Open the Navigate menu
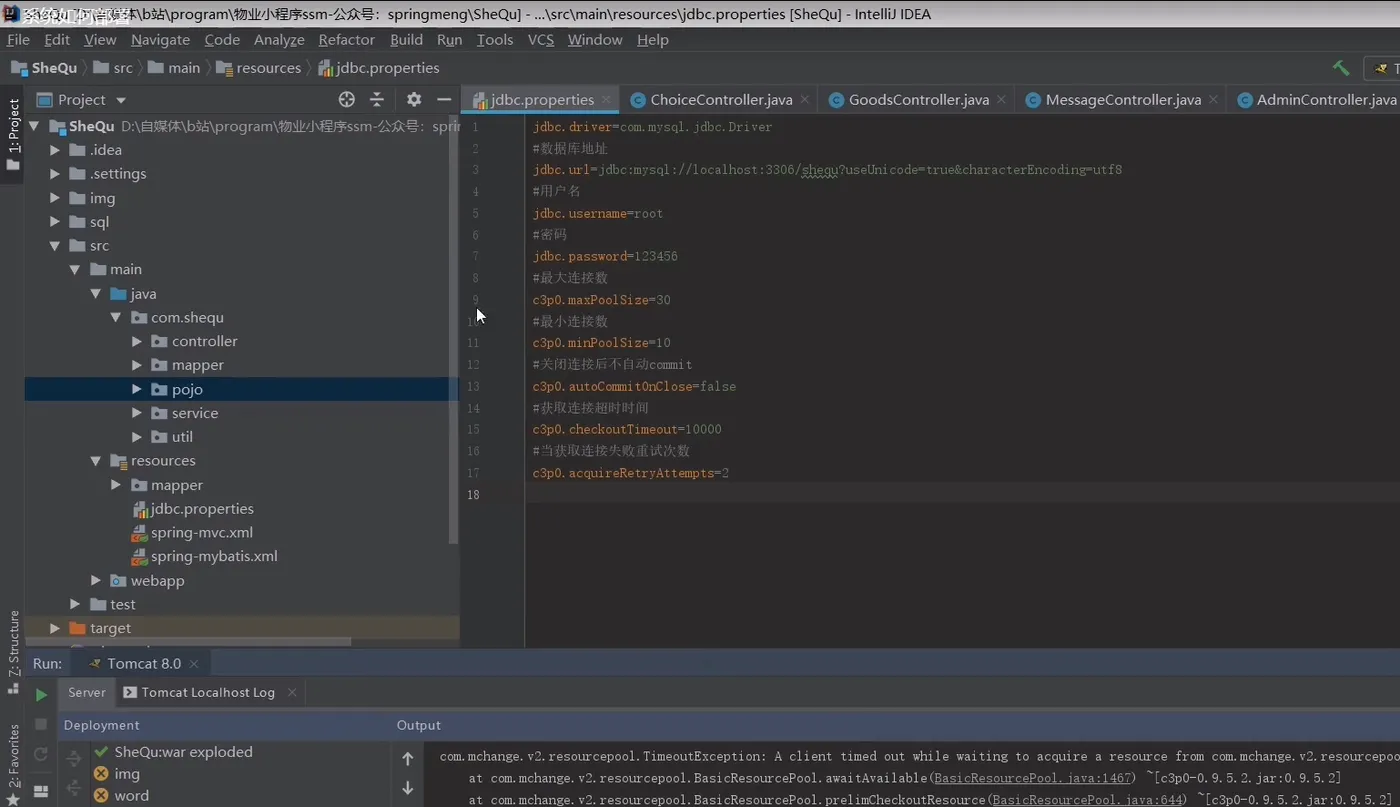 (160, 40)
